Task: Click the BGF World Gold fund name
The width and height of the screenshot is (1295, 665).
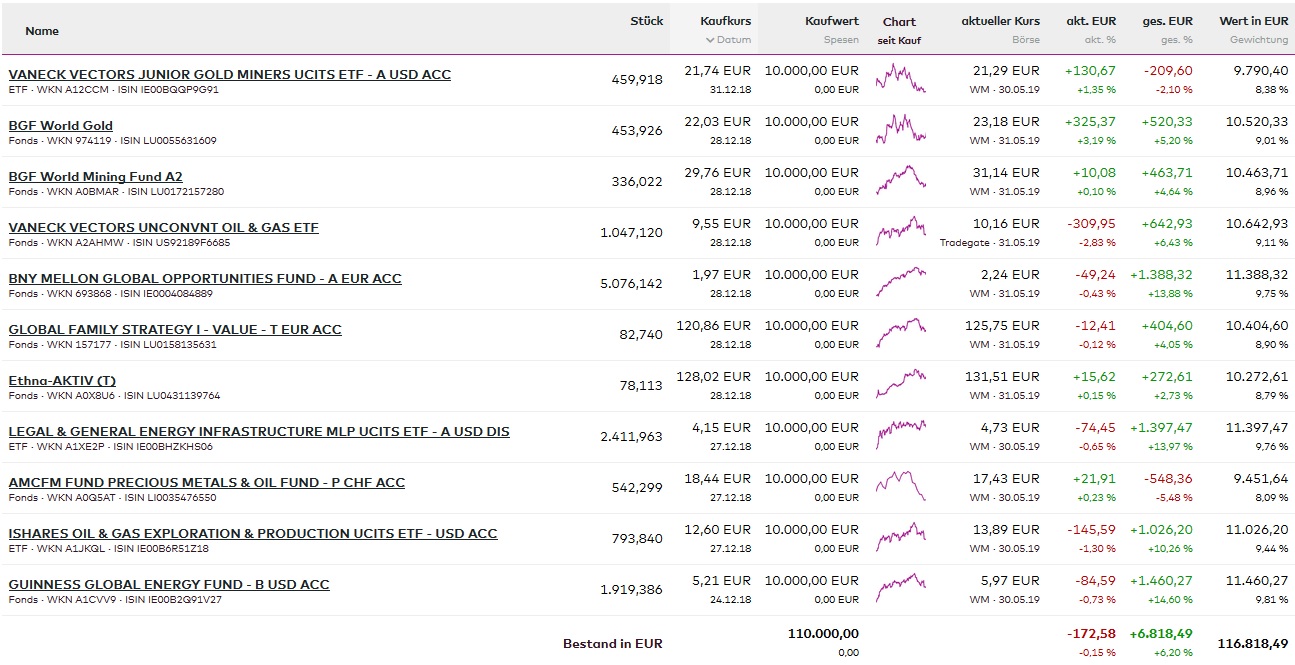Action: click(61, 126)
